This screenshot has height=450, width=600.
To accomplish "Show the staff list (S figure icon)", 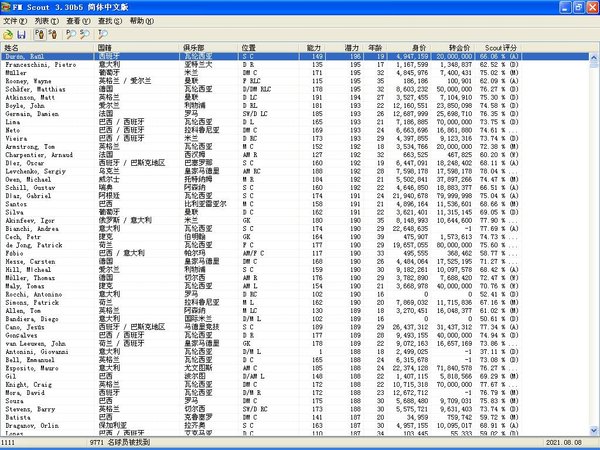I will coord(53,34).
